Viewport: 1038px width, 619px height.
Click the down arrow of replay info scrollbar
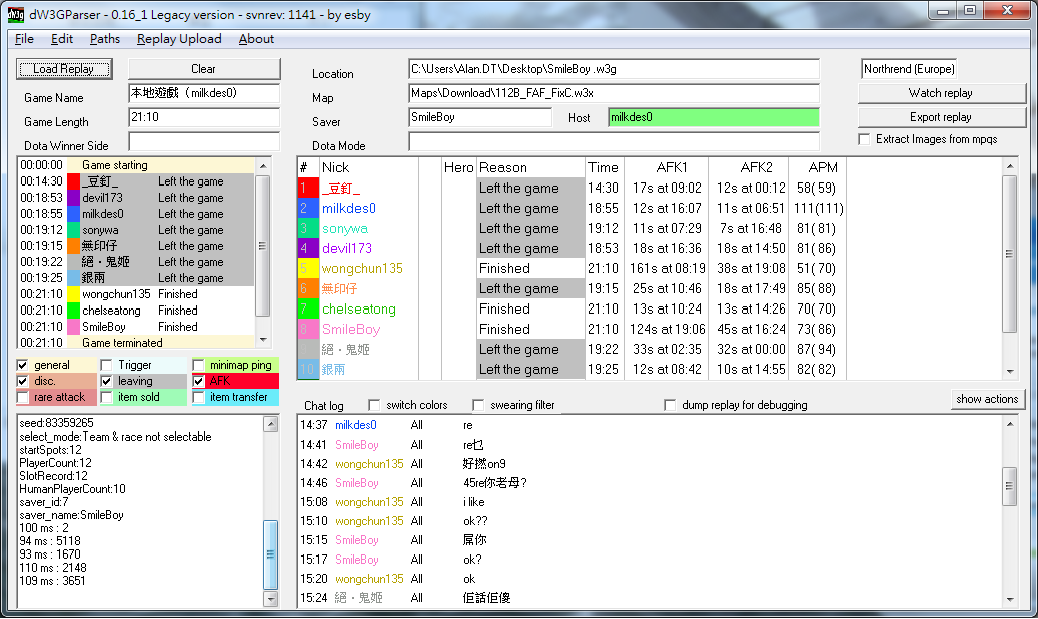[x=271, y=599]
